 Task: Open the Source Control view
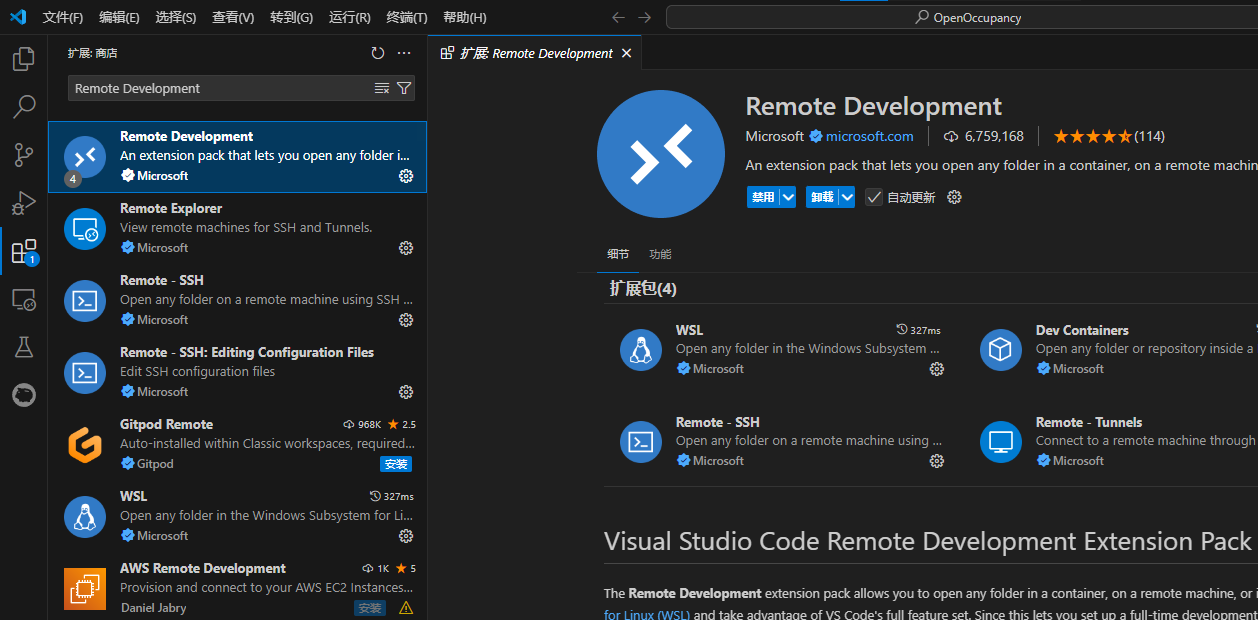click(23, 155)
